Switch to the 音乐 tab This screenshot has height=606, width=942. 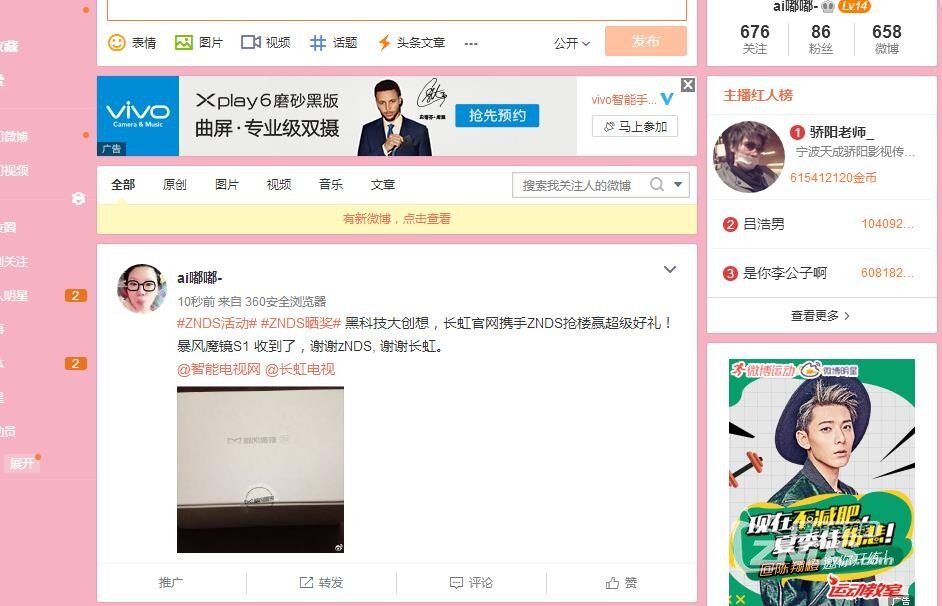point(331,184)
